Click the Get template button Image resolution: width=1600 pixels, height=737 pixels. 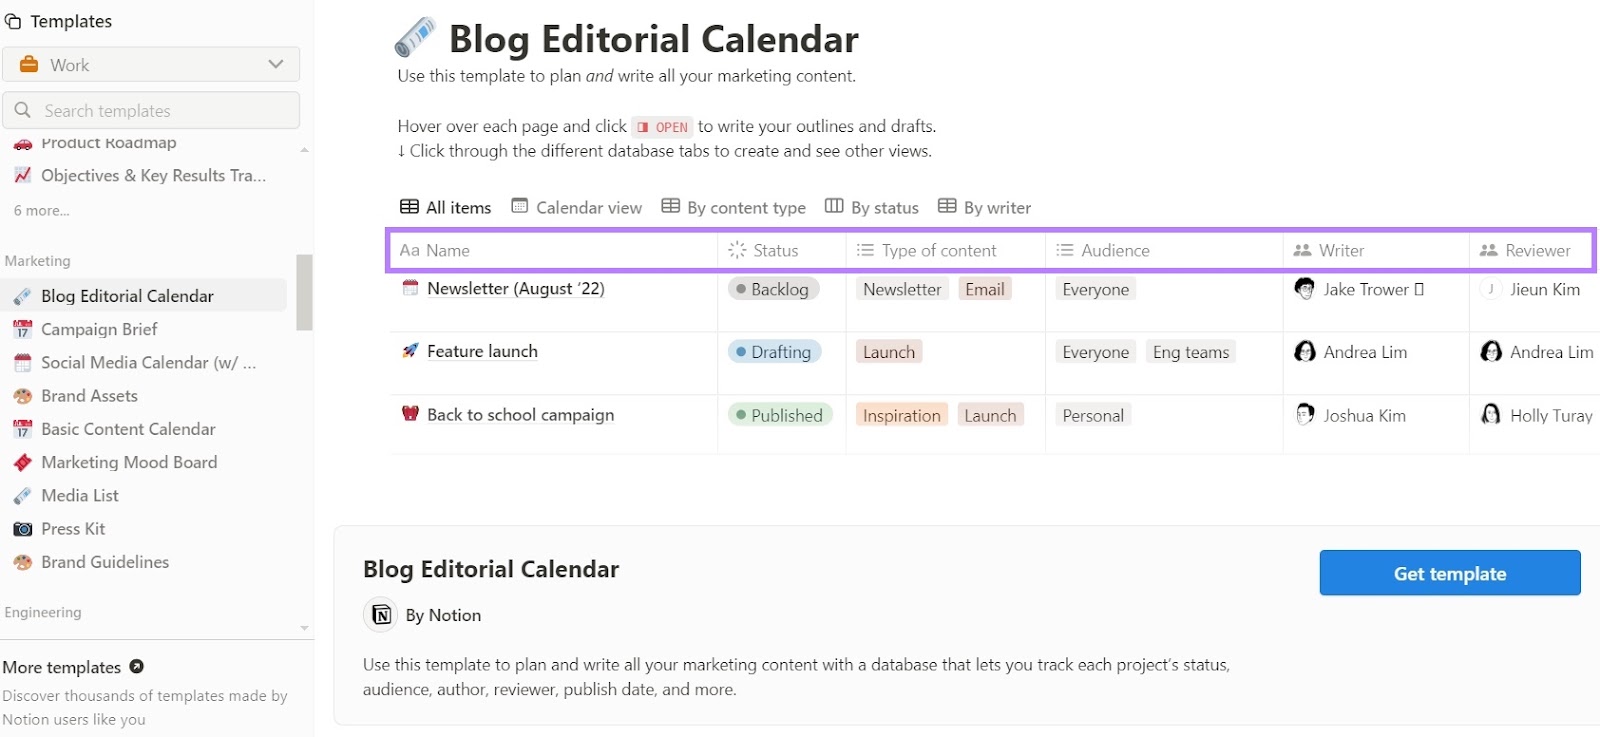pyautogui.click(x=1449, y=573)
